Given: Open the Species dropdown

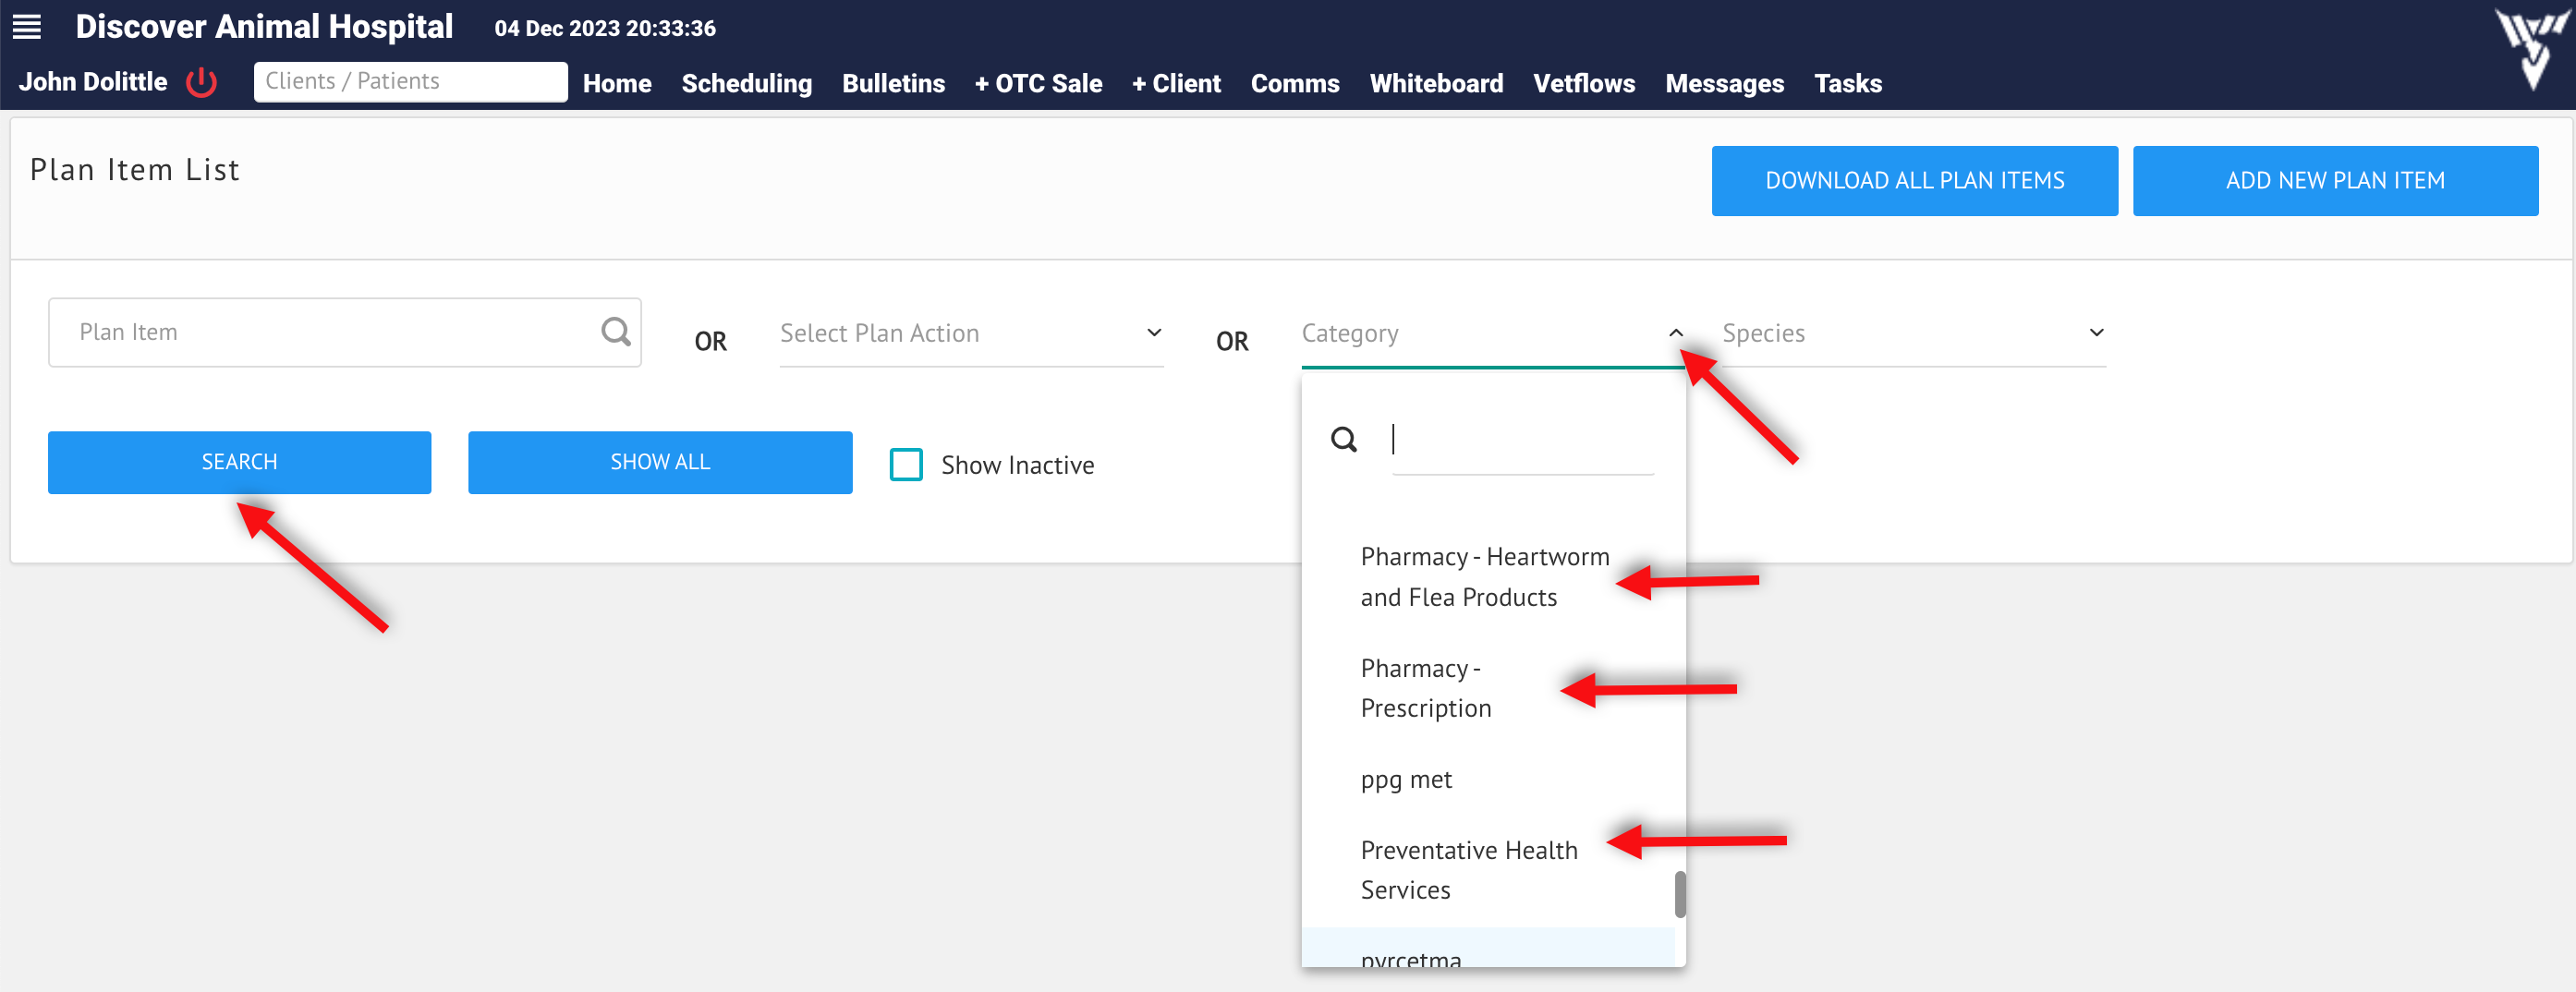Looking at the screenshot, I should pyautogui.click(x=1913, y=333).
